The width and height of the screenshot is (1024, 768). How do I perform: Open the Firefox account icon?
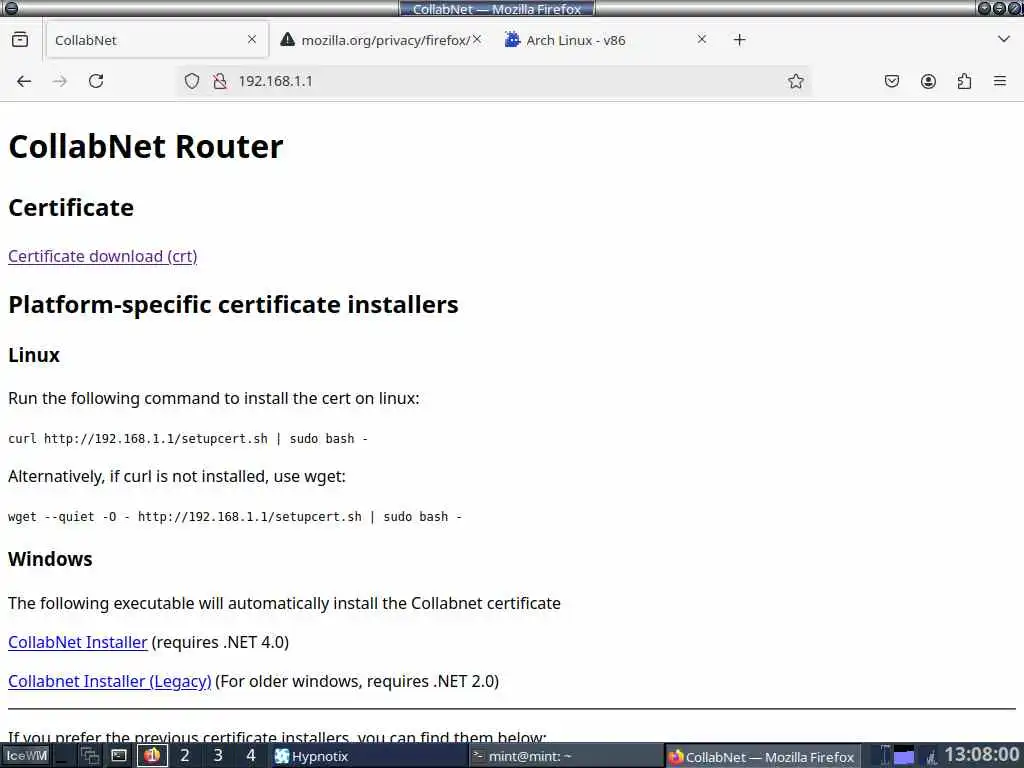coord(928,81)
